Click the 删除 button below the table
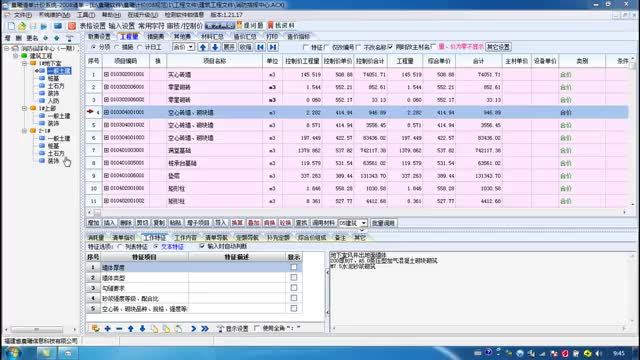This screenshot has width=640, height=360. 126,223
